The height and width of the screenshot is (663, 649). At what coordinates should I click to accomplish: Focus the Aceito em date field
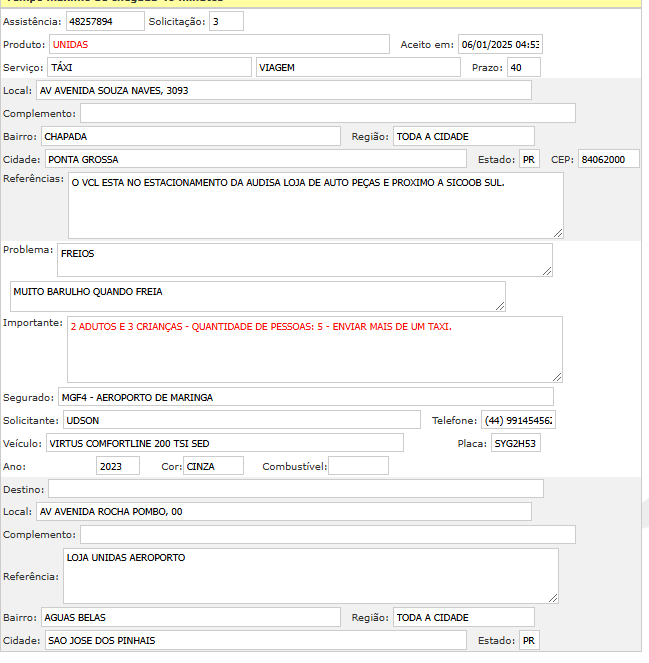[x=500, y=44]
